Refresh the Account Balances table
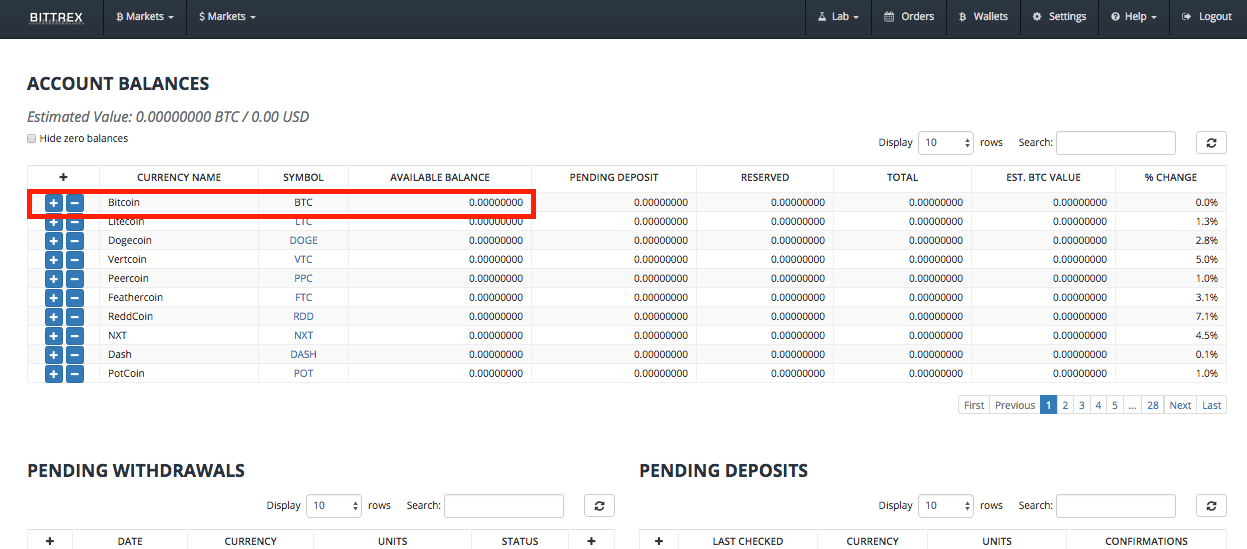1247x549 pixels. pos(1211,143)
